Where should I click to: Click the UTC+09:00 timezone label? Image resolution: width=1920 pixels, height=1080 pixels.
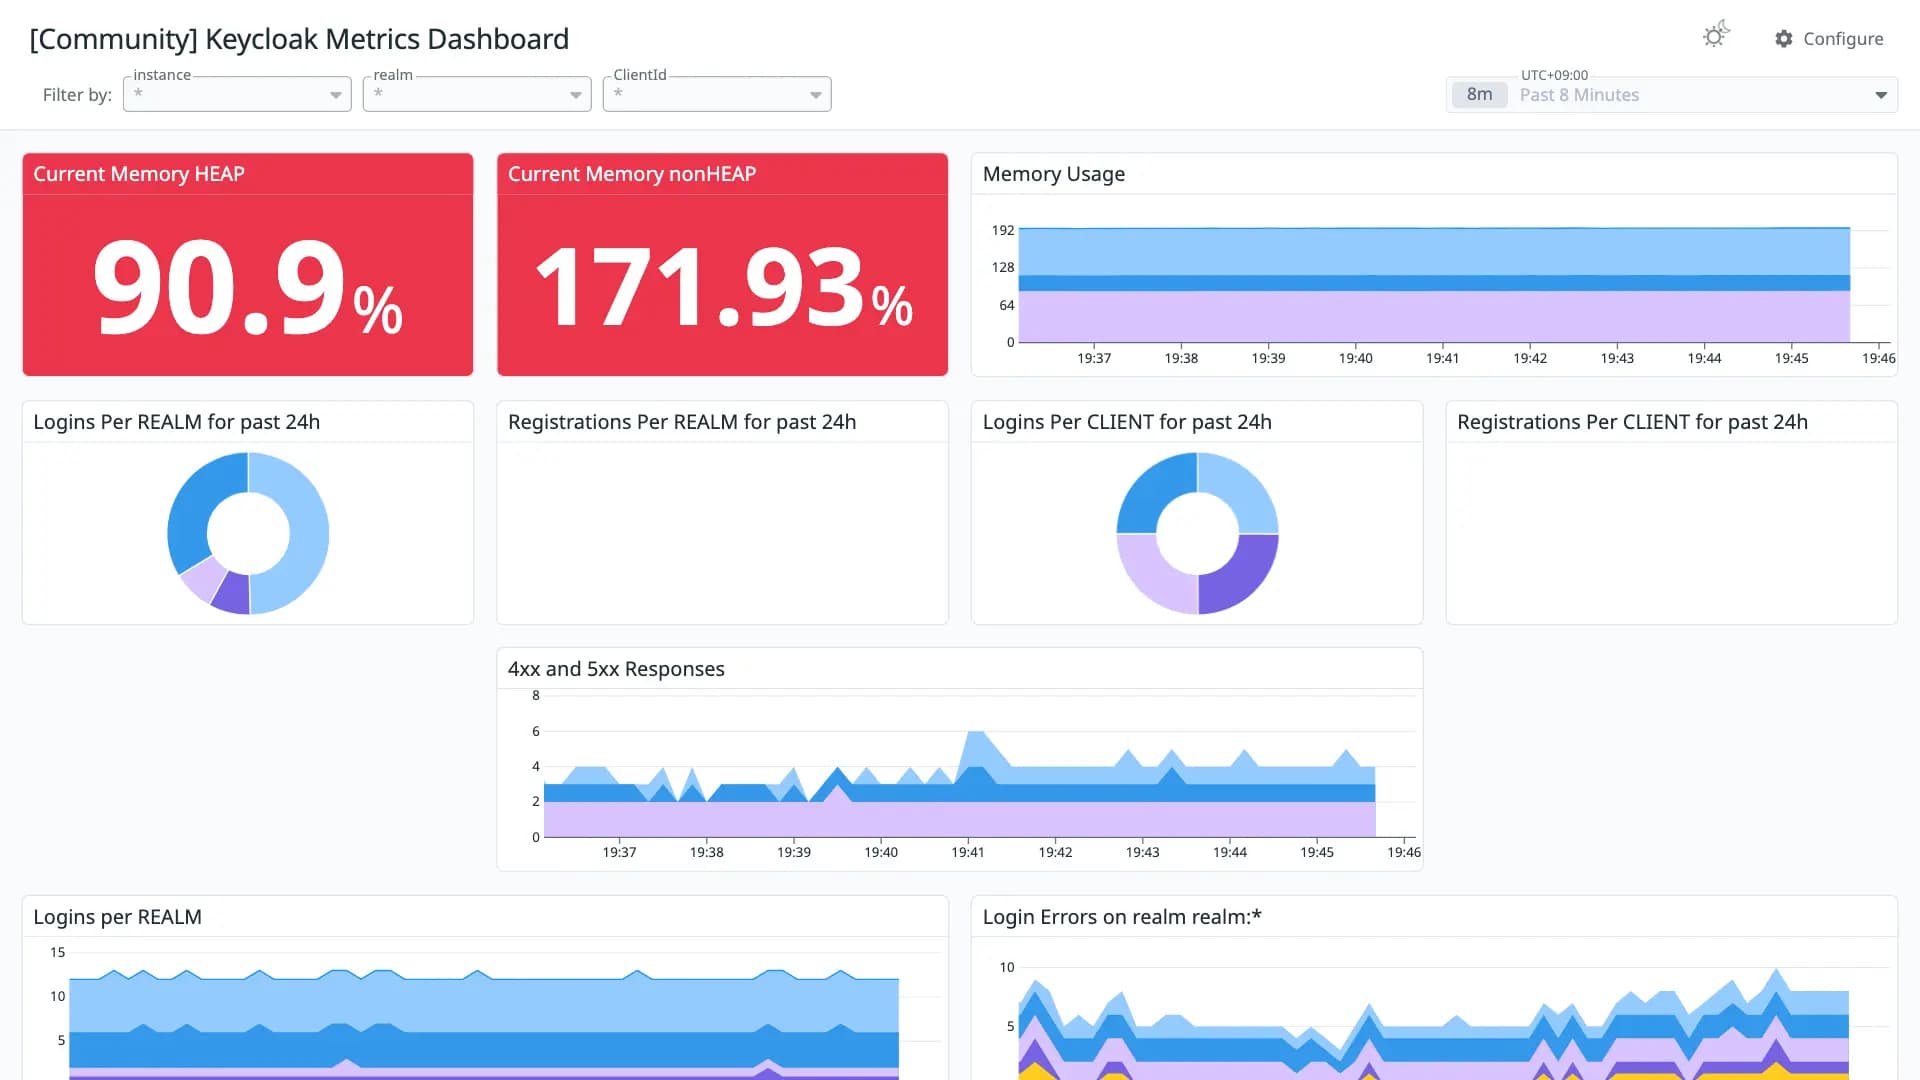click(x=1554, y=75)
